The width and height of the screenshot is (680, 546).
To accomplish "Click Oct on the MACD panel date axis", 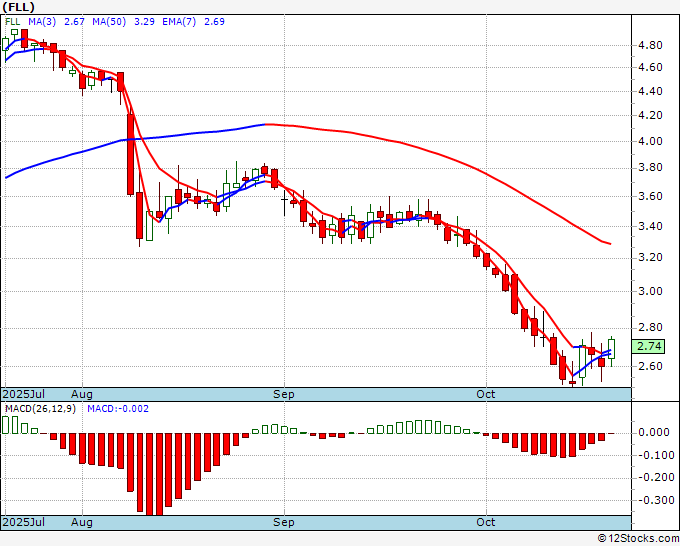I will (485, 522).
